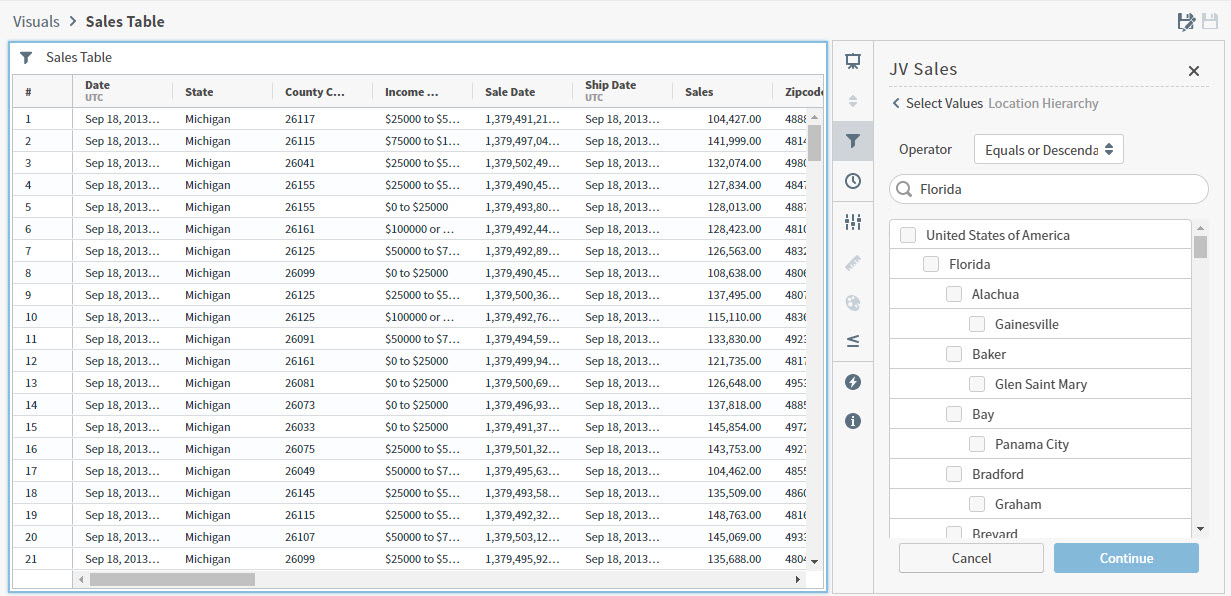Click the Save As icon with pencil

[1186, 22]
